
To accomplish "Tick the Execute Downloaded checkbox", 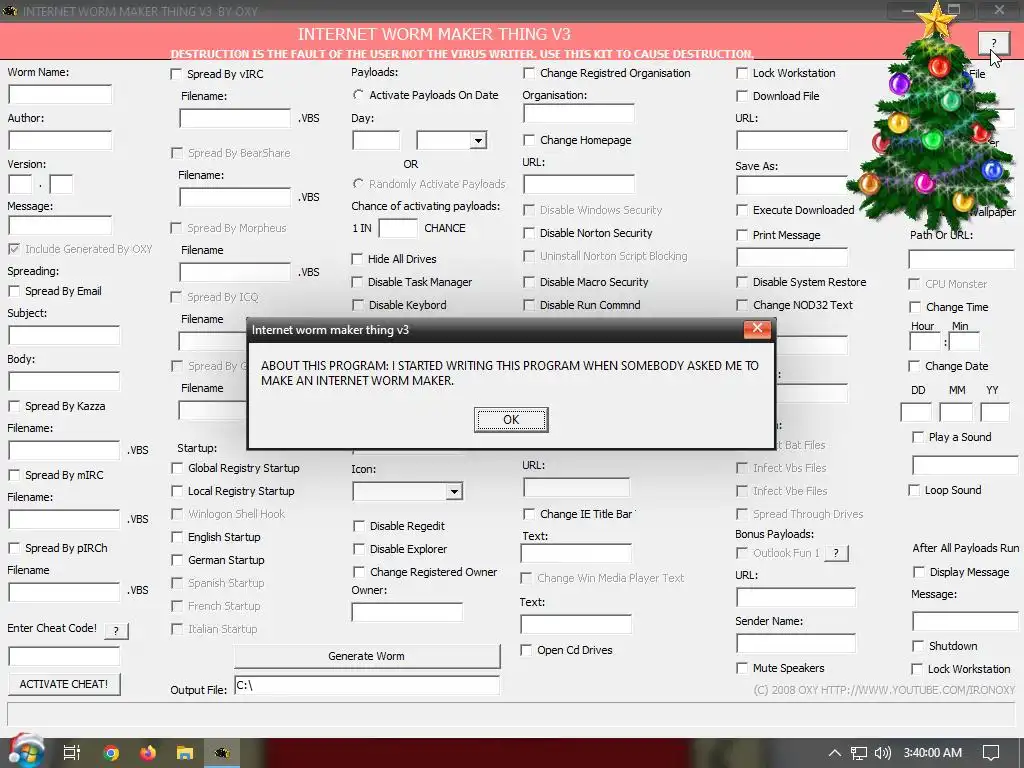I will click(x=742, y=210).
